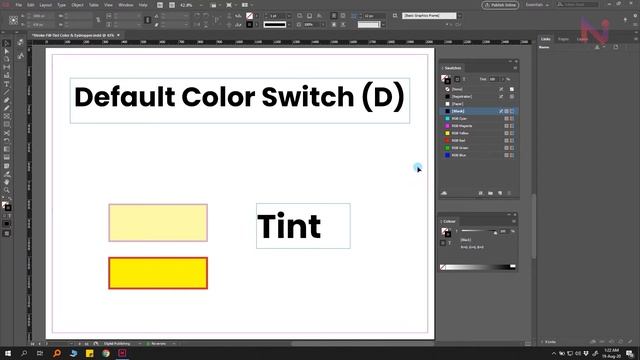Click the New Colour Group folder icon
This screenshot has width=640, height=360.
point(490,193)
